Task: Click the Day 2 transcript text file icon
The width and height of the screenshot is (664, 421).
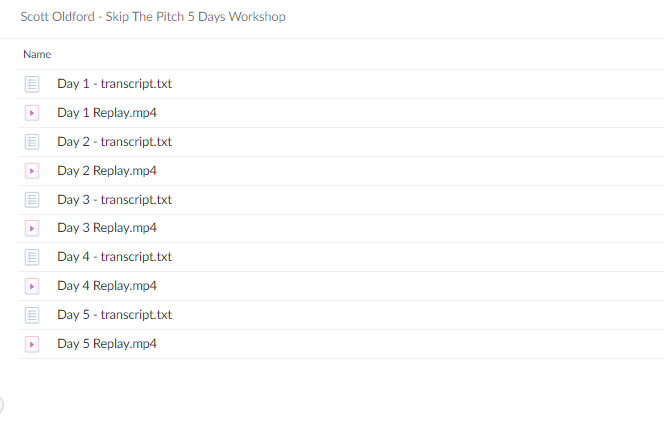Action: (32, 142)
